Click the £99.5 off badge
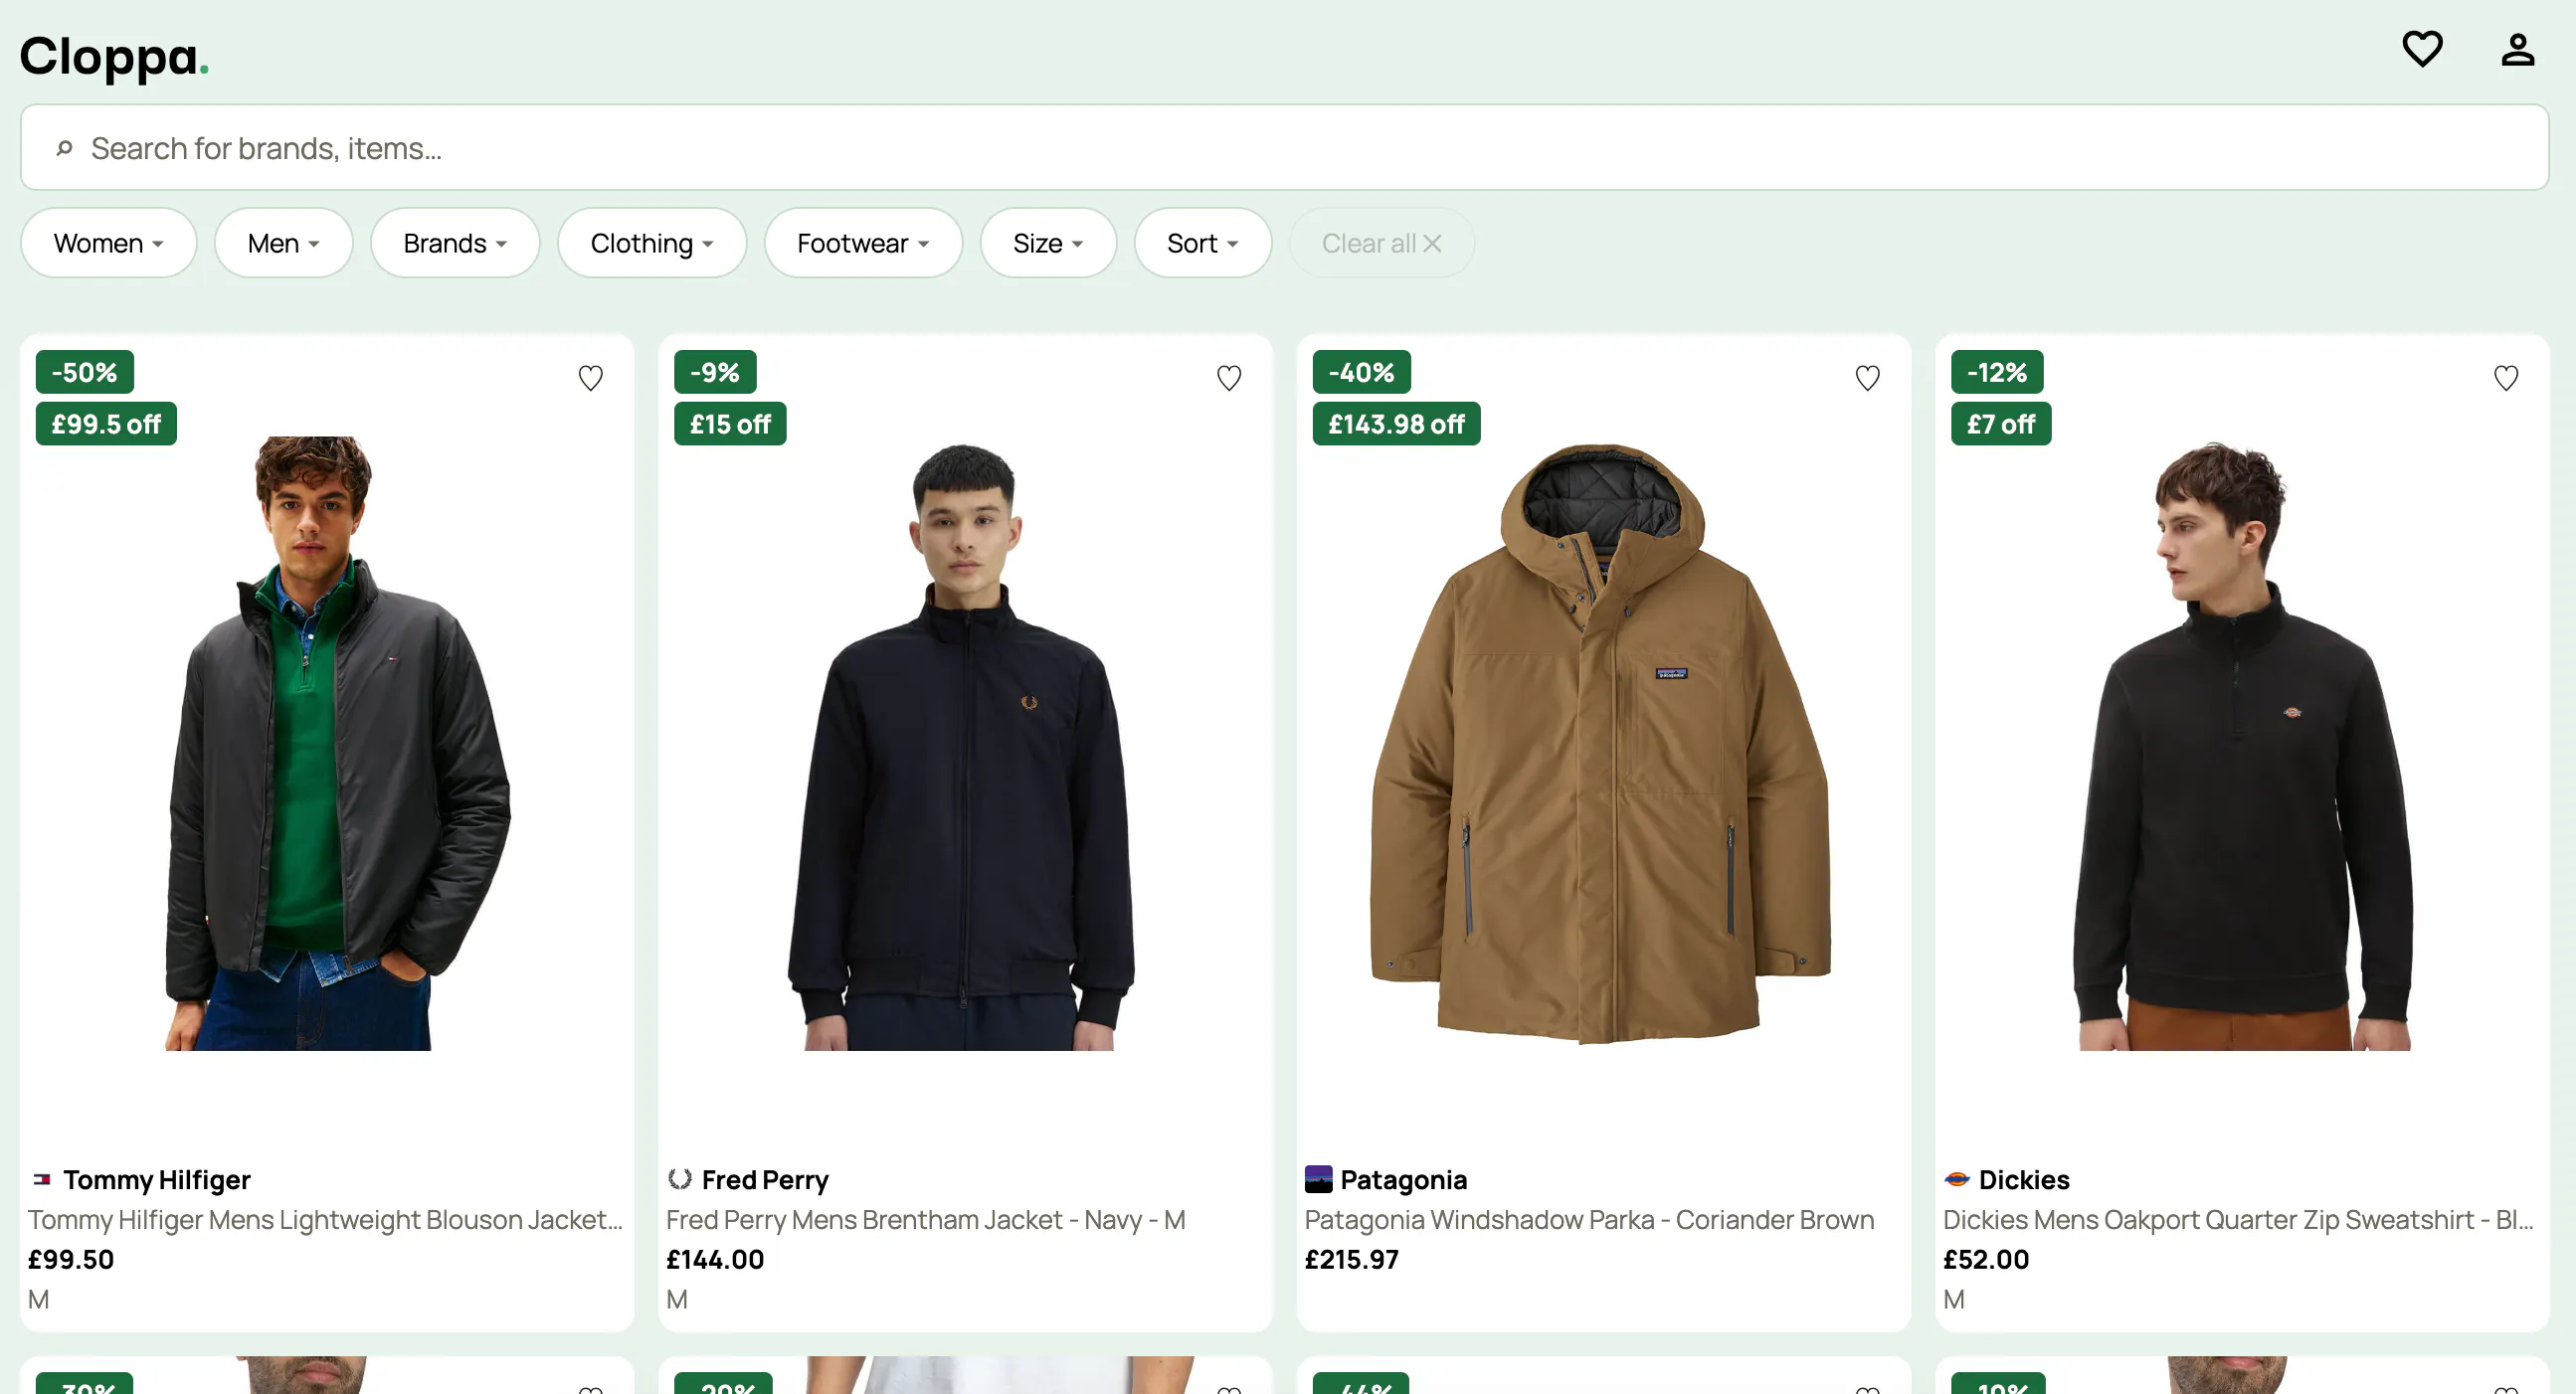This screenshot has height=1394, width=2576. (x=106, y=424)
